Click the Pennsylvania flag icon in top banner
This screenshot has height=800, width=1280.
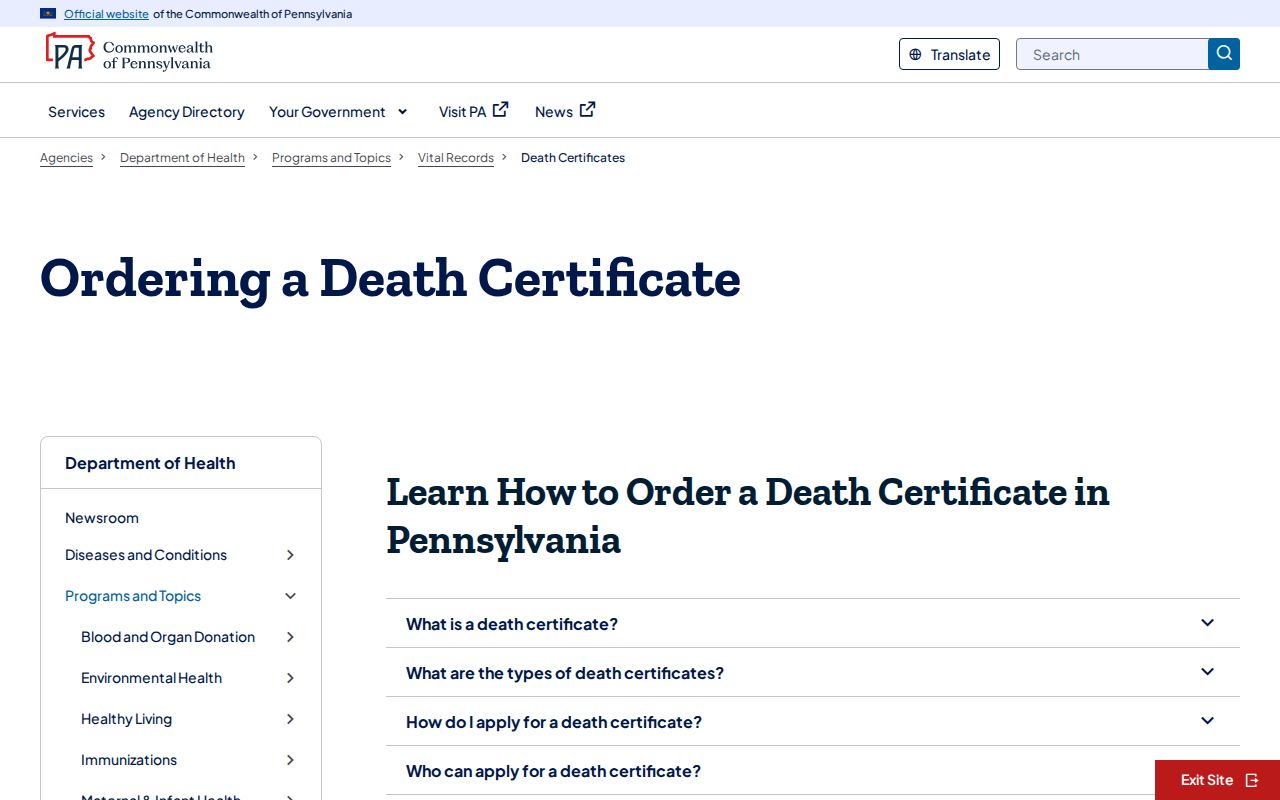click(48, 14)
